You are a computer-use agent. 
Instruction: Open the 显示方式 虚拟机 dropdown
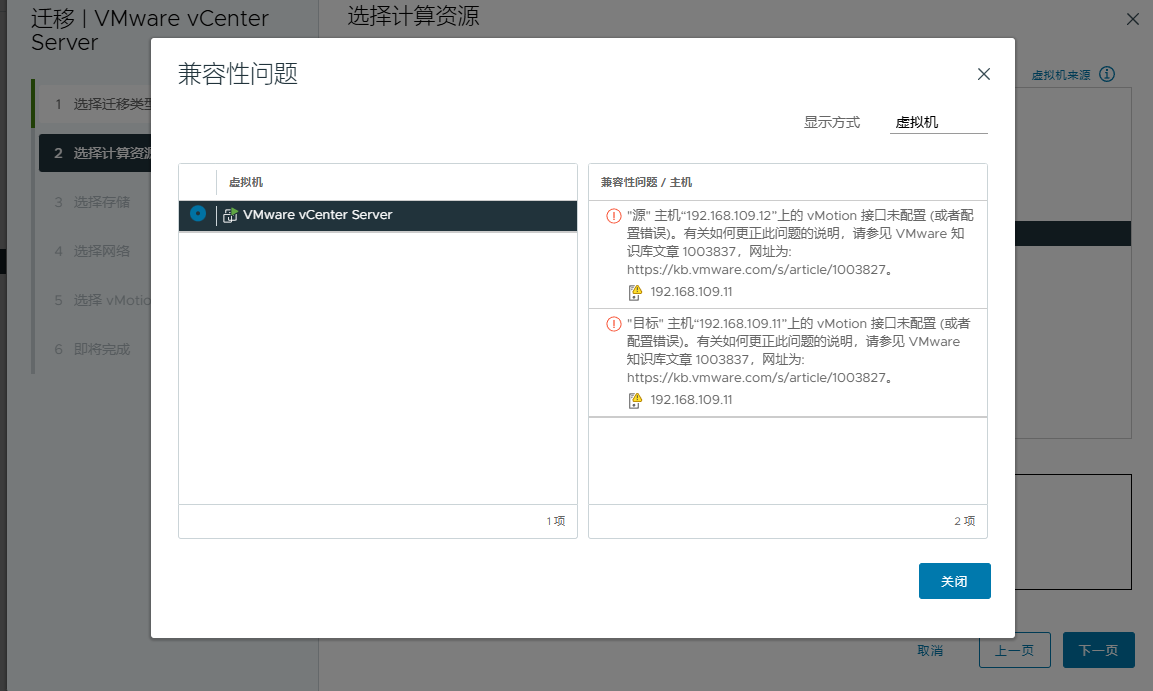[938, 123]
